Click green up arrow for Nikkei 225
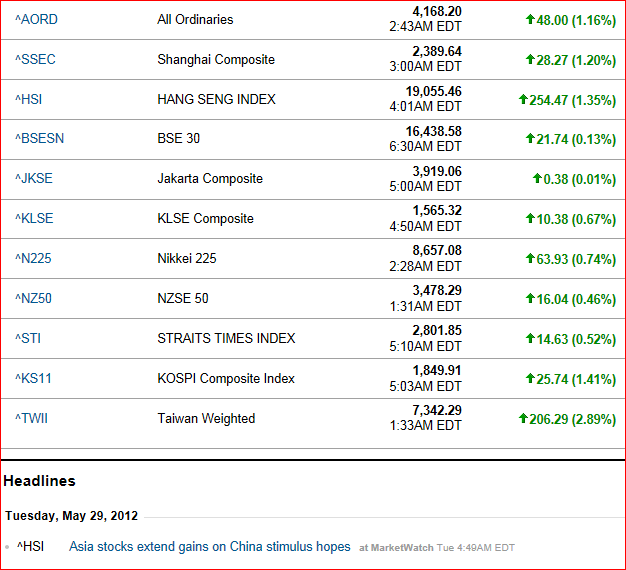The image size is (626, 570). tap(530, 258)
